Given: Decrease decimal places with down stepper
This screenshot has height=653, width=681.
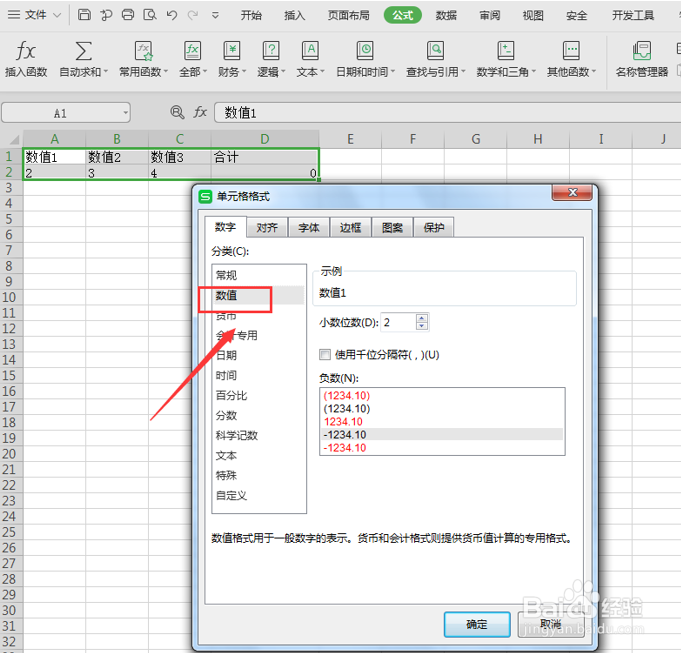Looking at the screenshot, I should [x=421, y=326].
